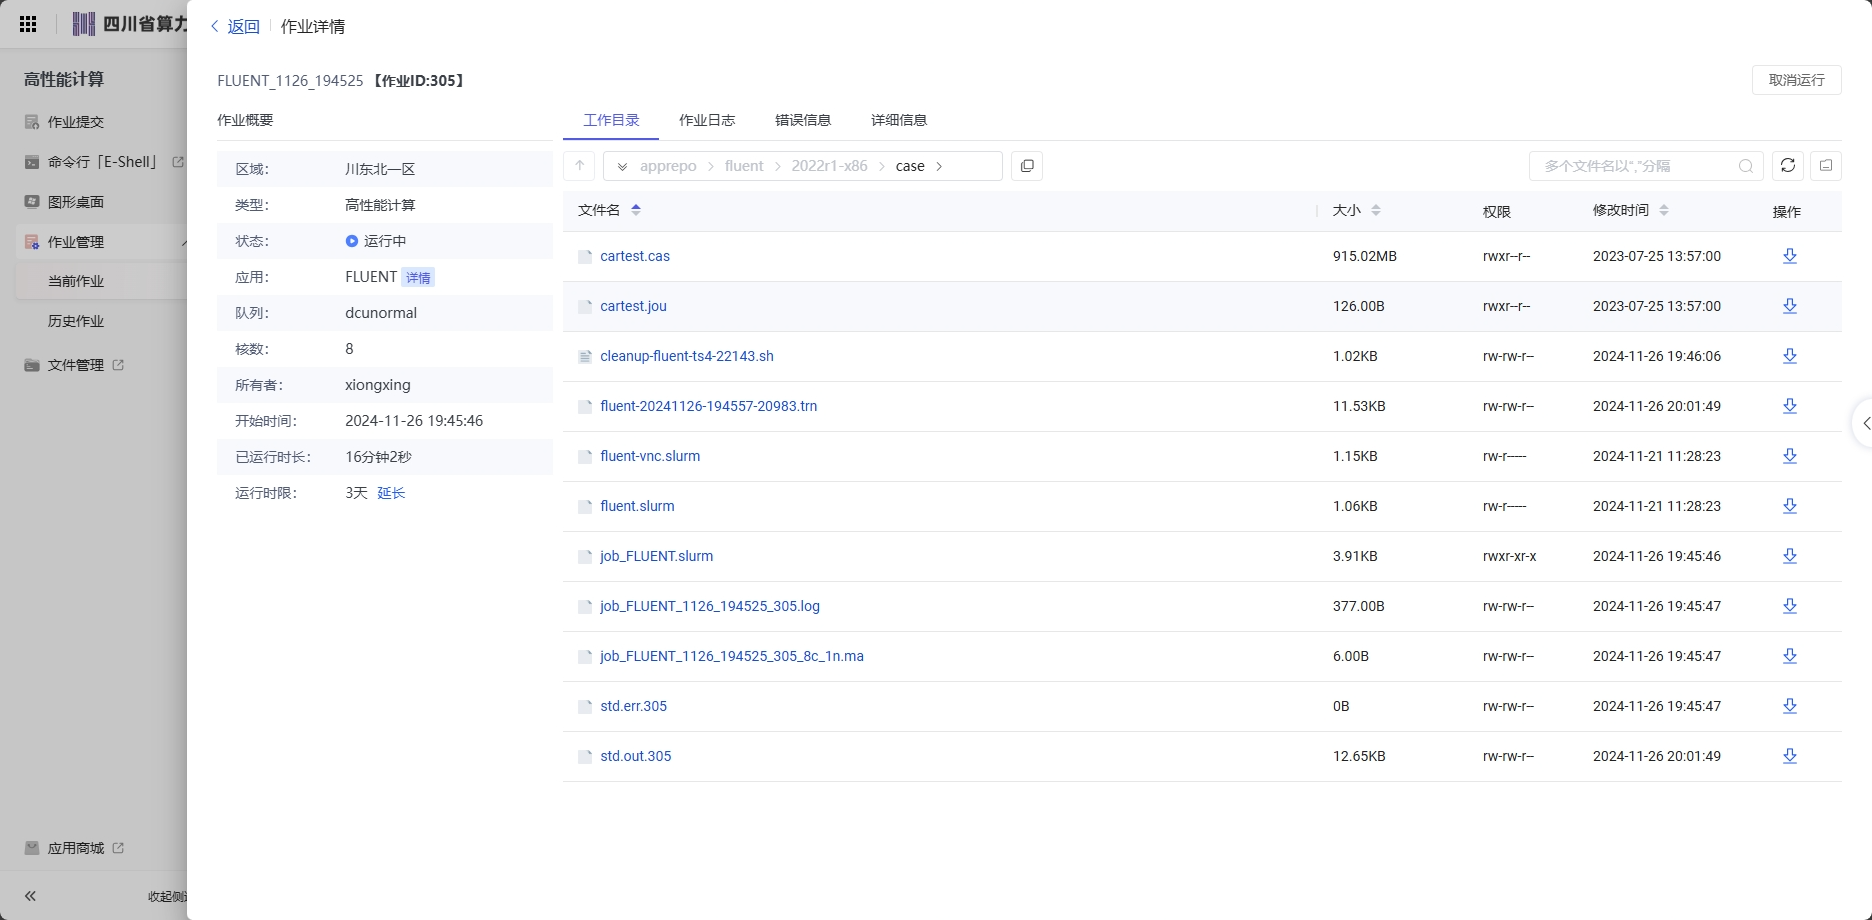Viewport: 1872px width, 920px height.
Task: Download the fluent-20241126-194557-20983.trn file
Action: pyautogui.click(x=1790, y=406)
